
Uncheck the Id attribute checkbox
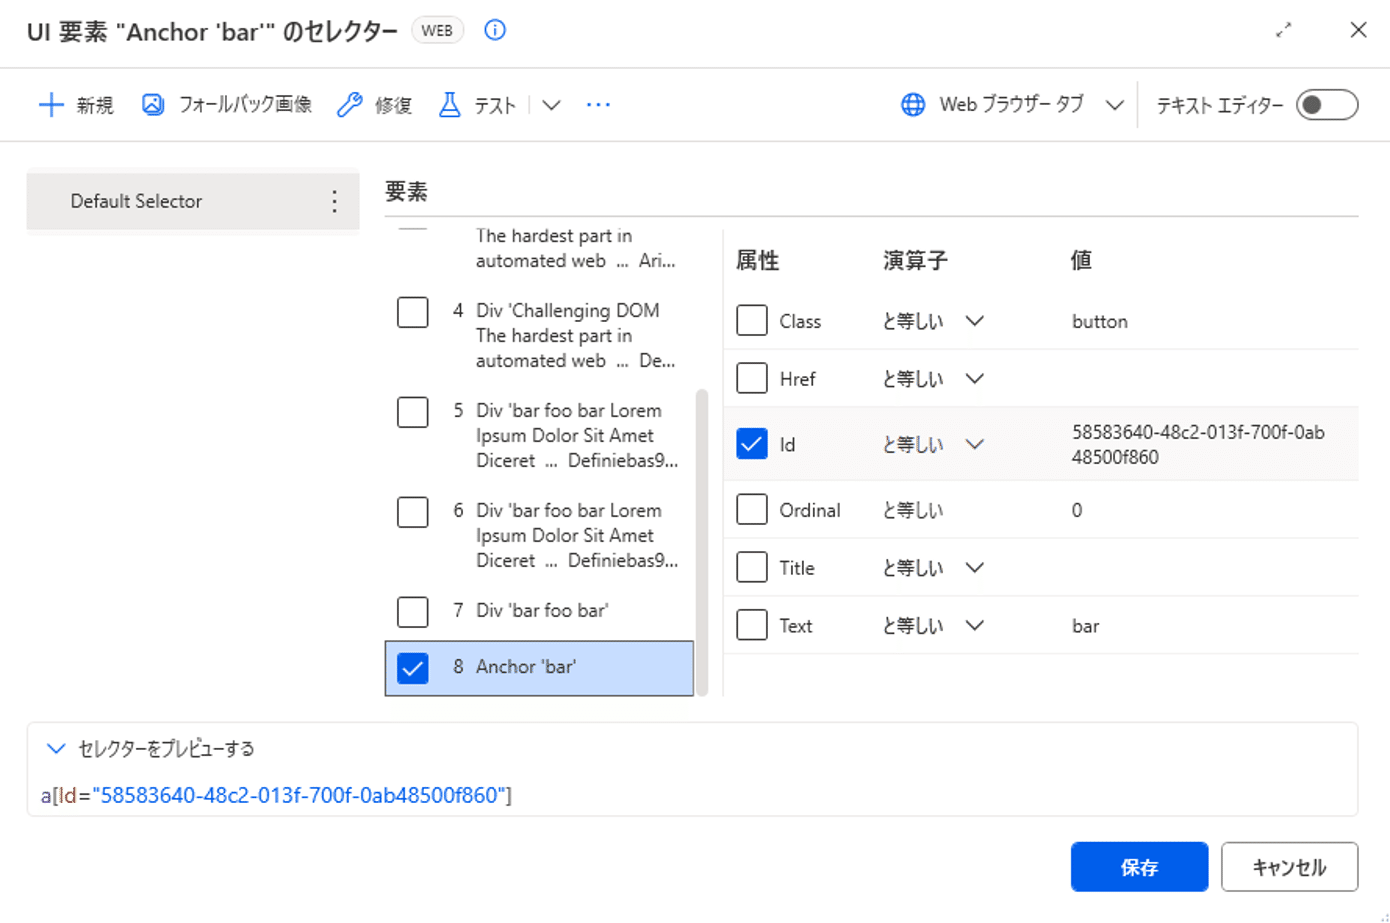(752, 444)
